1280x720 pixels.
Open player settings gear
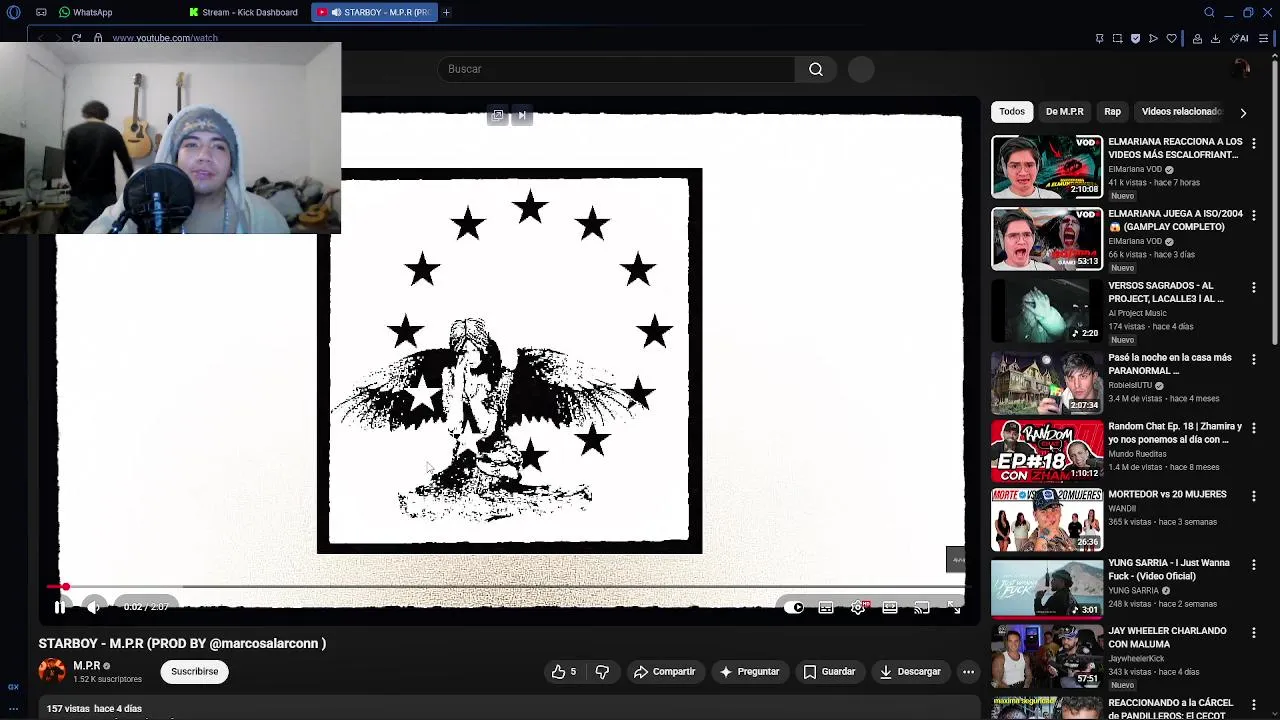pos(859,607)
